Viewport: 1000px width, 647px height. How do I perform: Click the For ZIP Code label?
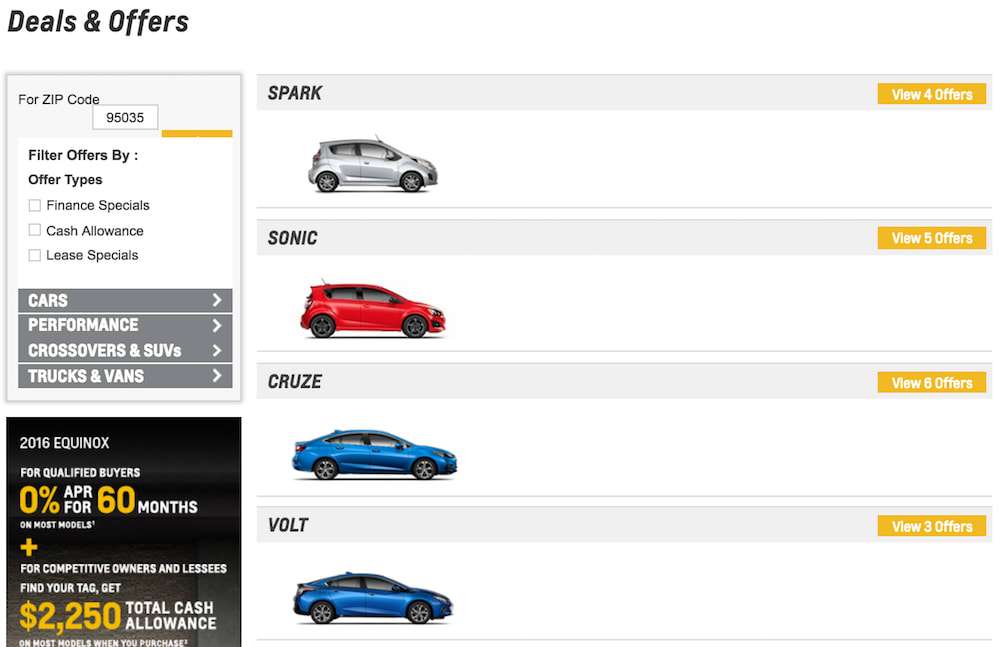[59, 100]
